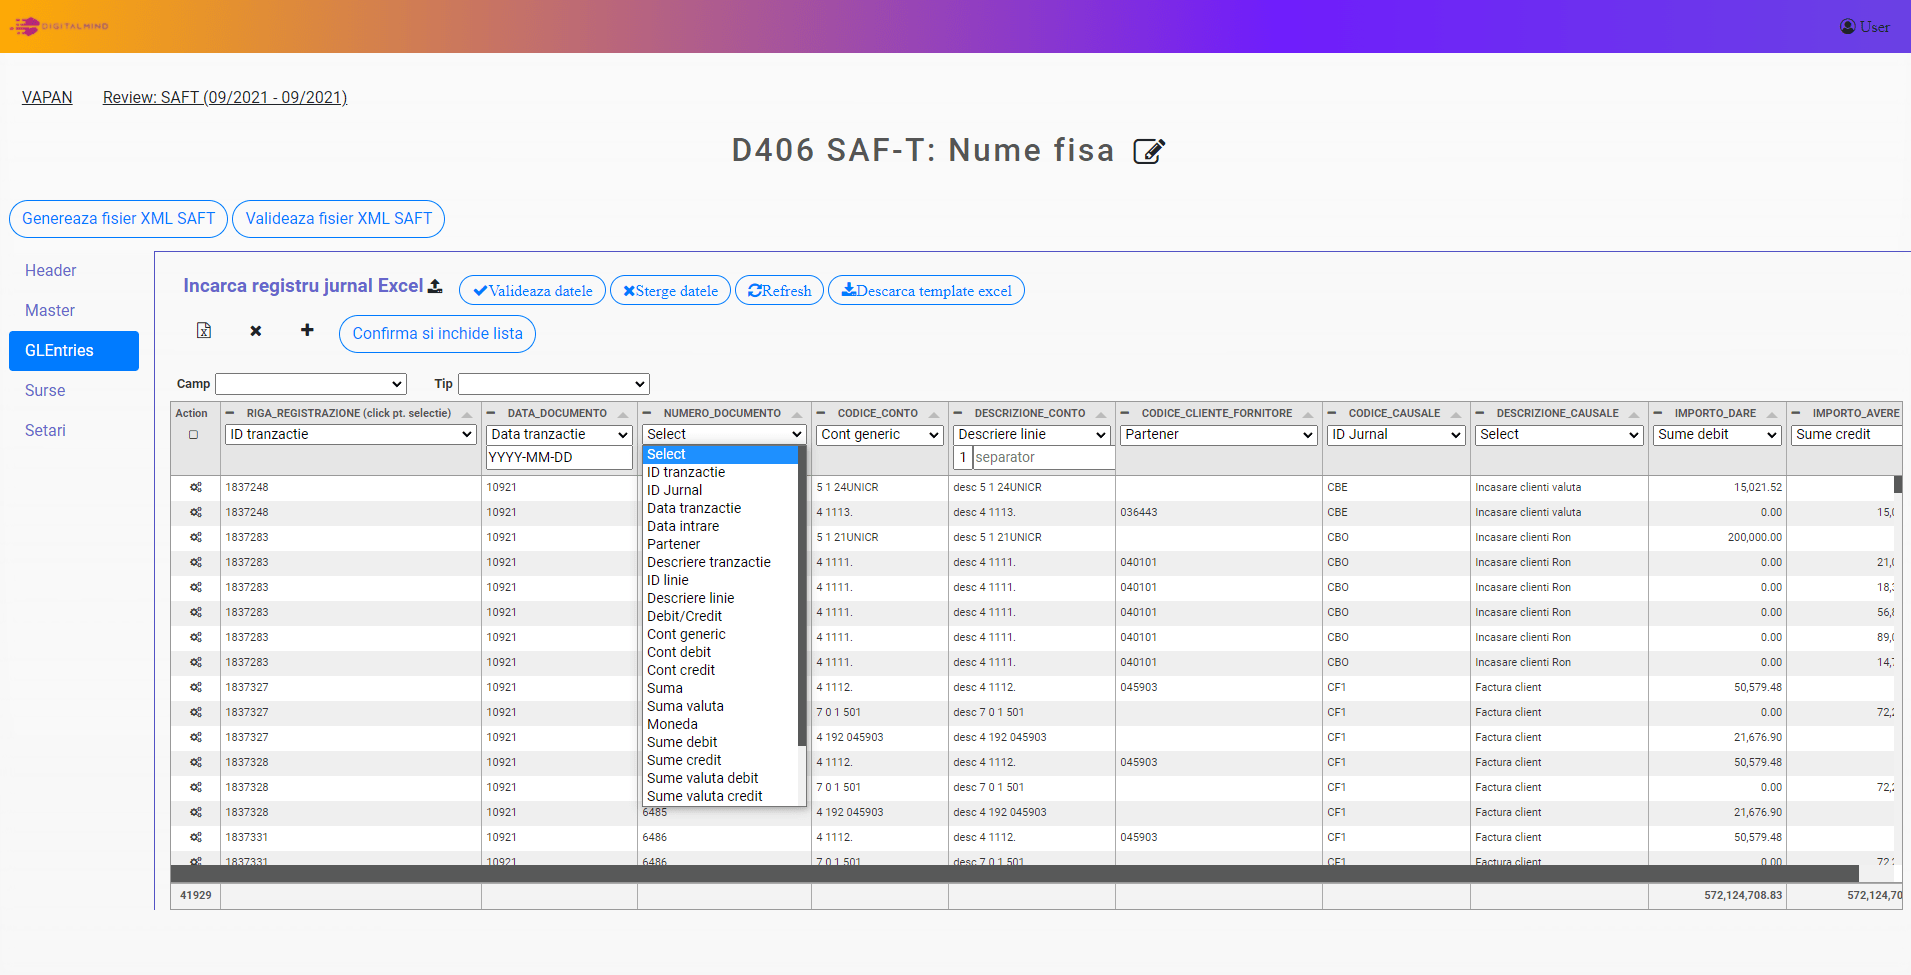The width and height of the screenshot is (1911, 975).
Task: Sort by the CODICE_CONTO column arrow
Action: pos(934,414)
